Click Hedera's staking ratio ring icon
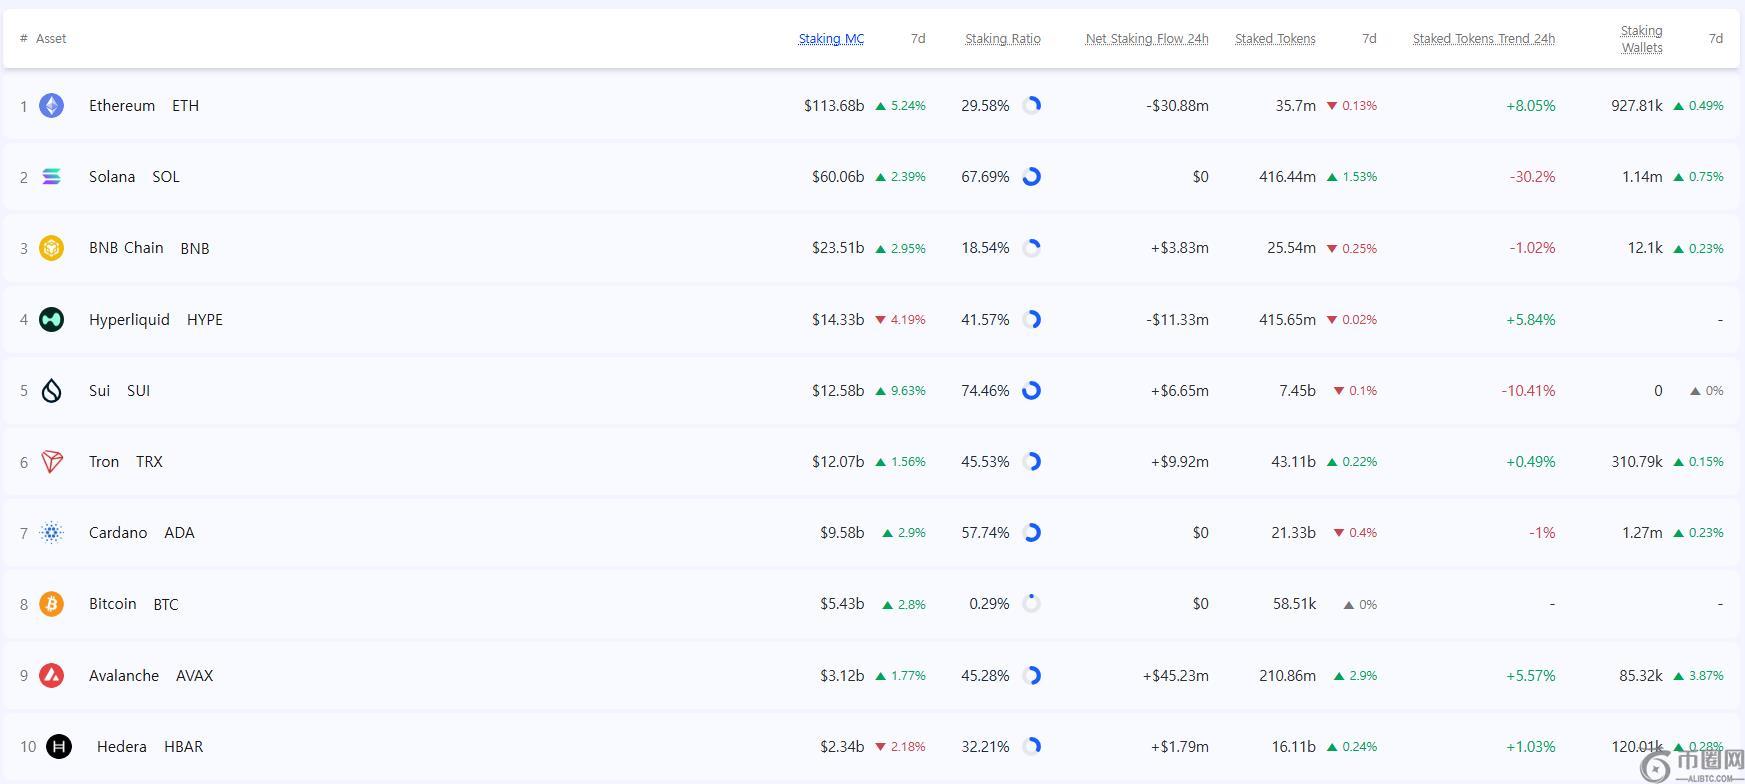1745x784 pixels. point(1032,747)
